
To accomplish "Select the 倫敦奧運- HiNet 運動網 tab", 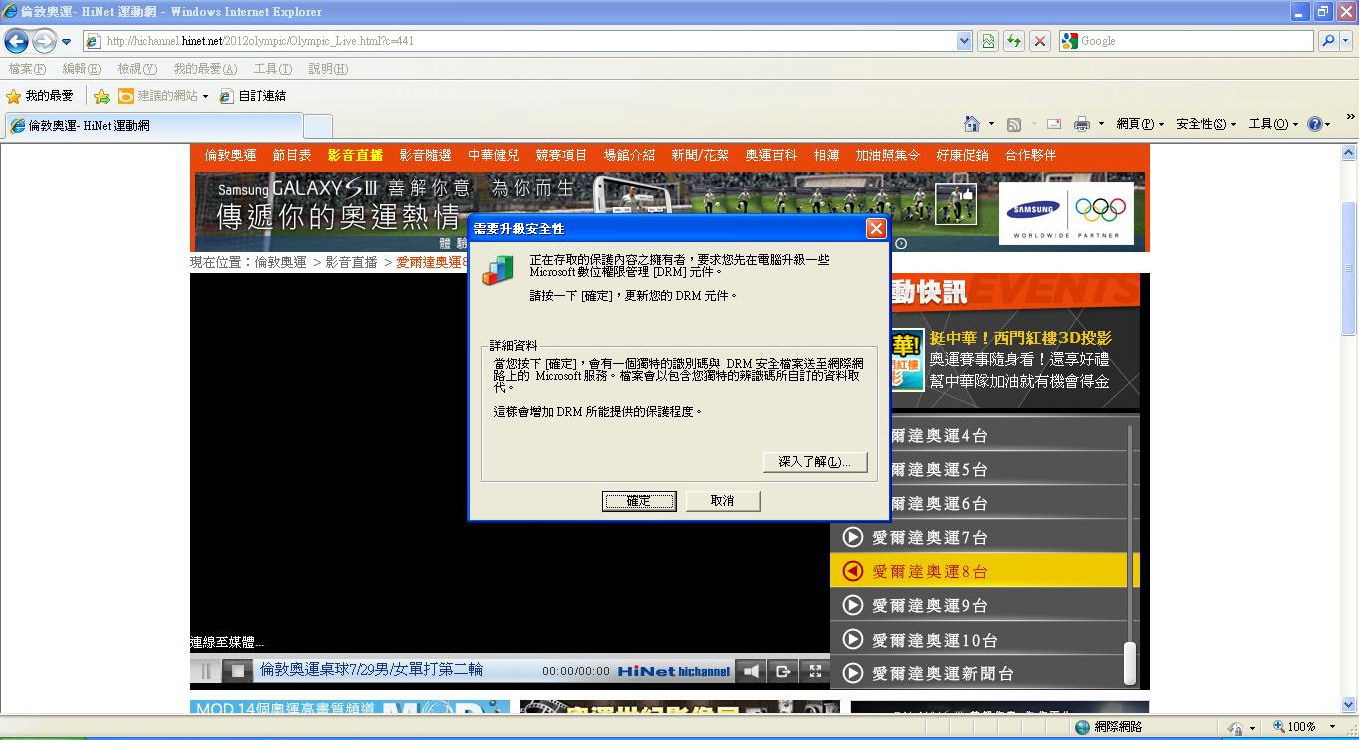I will coord(153,126).
